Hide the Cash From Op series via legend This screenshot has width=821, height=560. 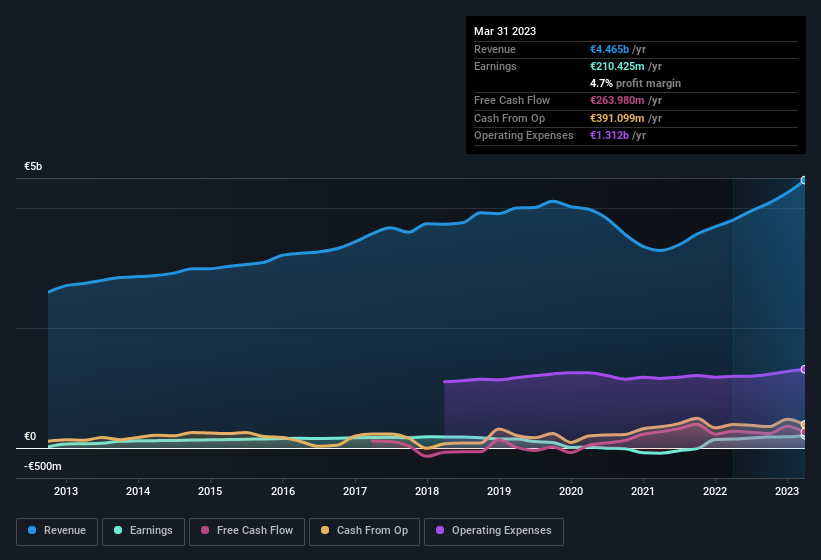coord(365,531)
